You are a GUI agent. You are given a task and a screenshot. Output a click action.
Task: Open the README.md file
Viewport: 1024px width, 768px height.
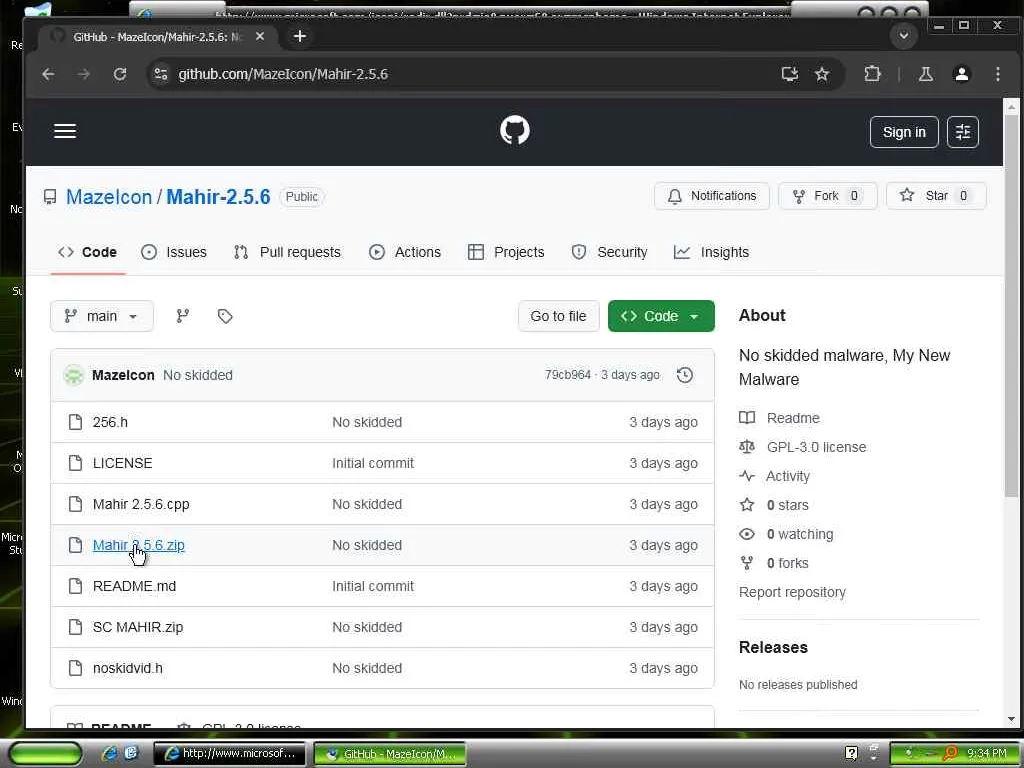[x=135, y=586]
